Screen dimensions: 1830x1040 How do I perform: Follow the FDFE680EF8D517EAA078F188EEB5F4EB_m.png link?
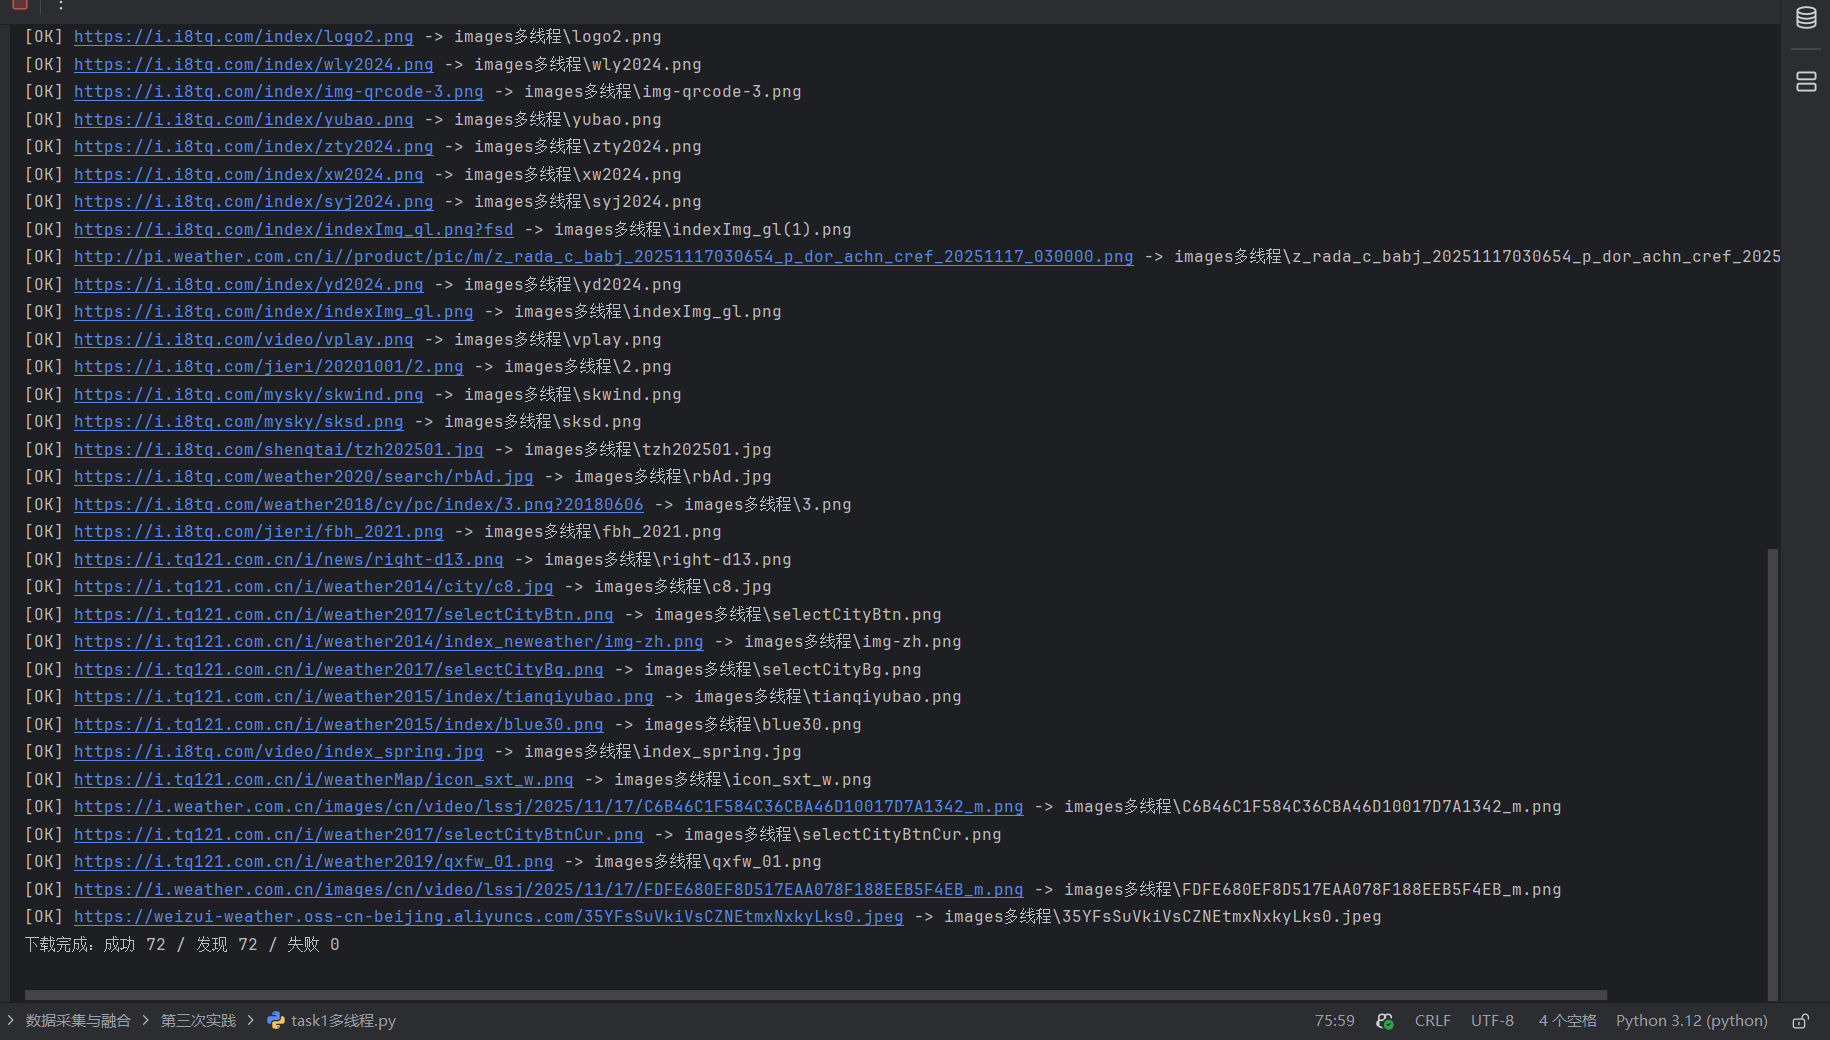pos(548,890)
